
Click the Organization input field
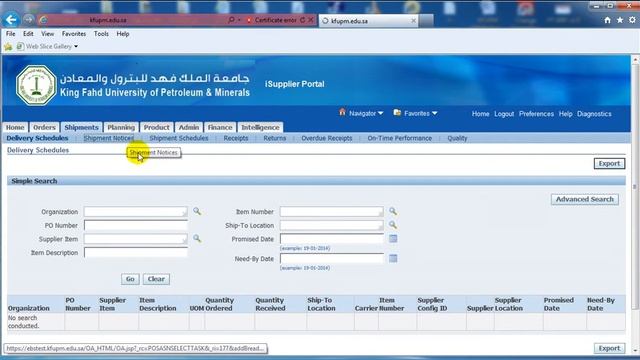coord(136,211)
